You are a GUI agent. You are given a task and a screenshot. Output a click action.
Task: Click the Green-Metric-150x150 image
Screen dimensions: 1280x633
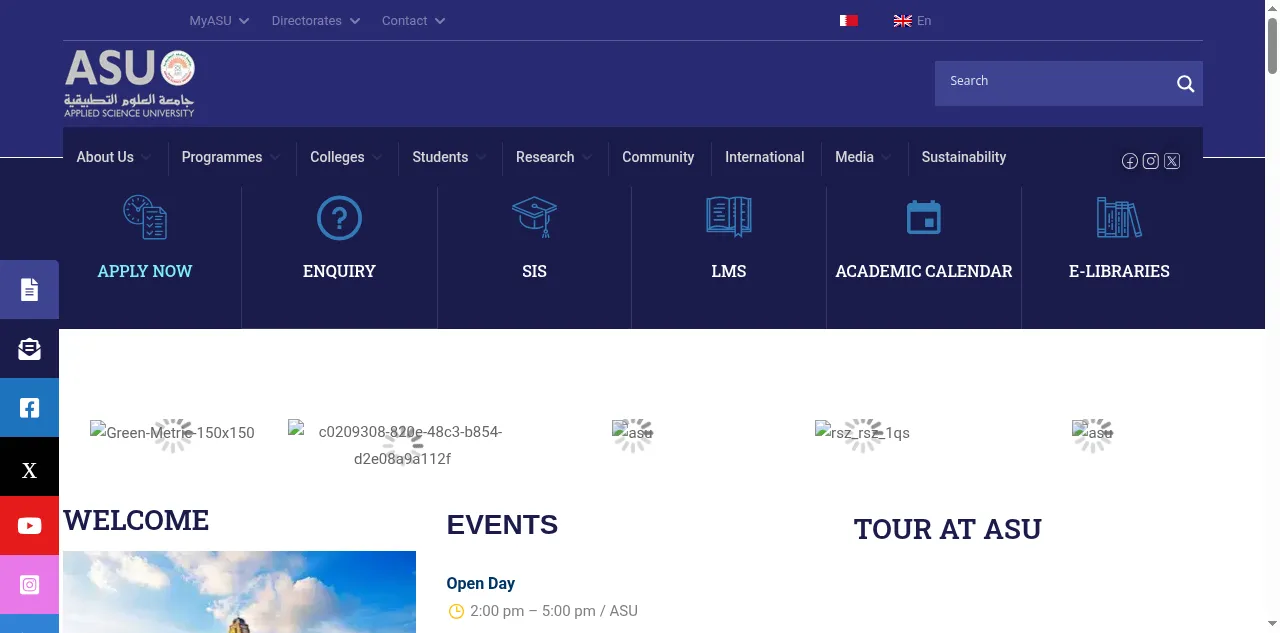(x=172, y=433)
